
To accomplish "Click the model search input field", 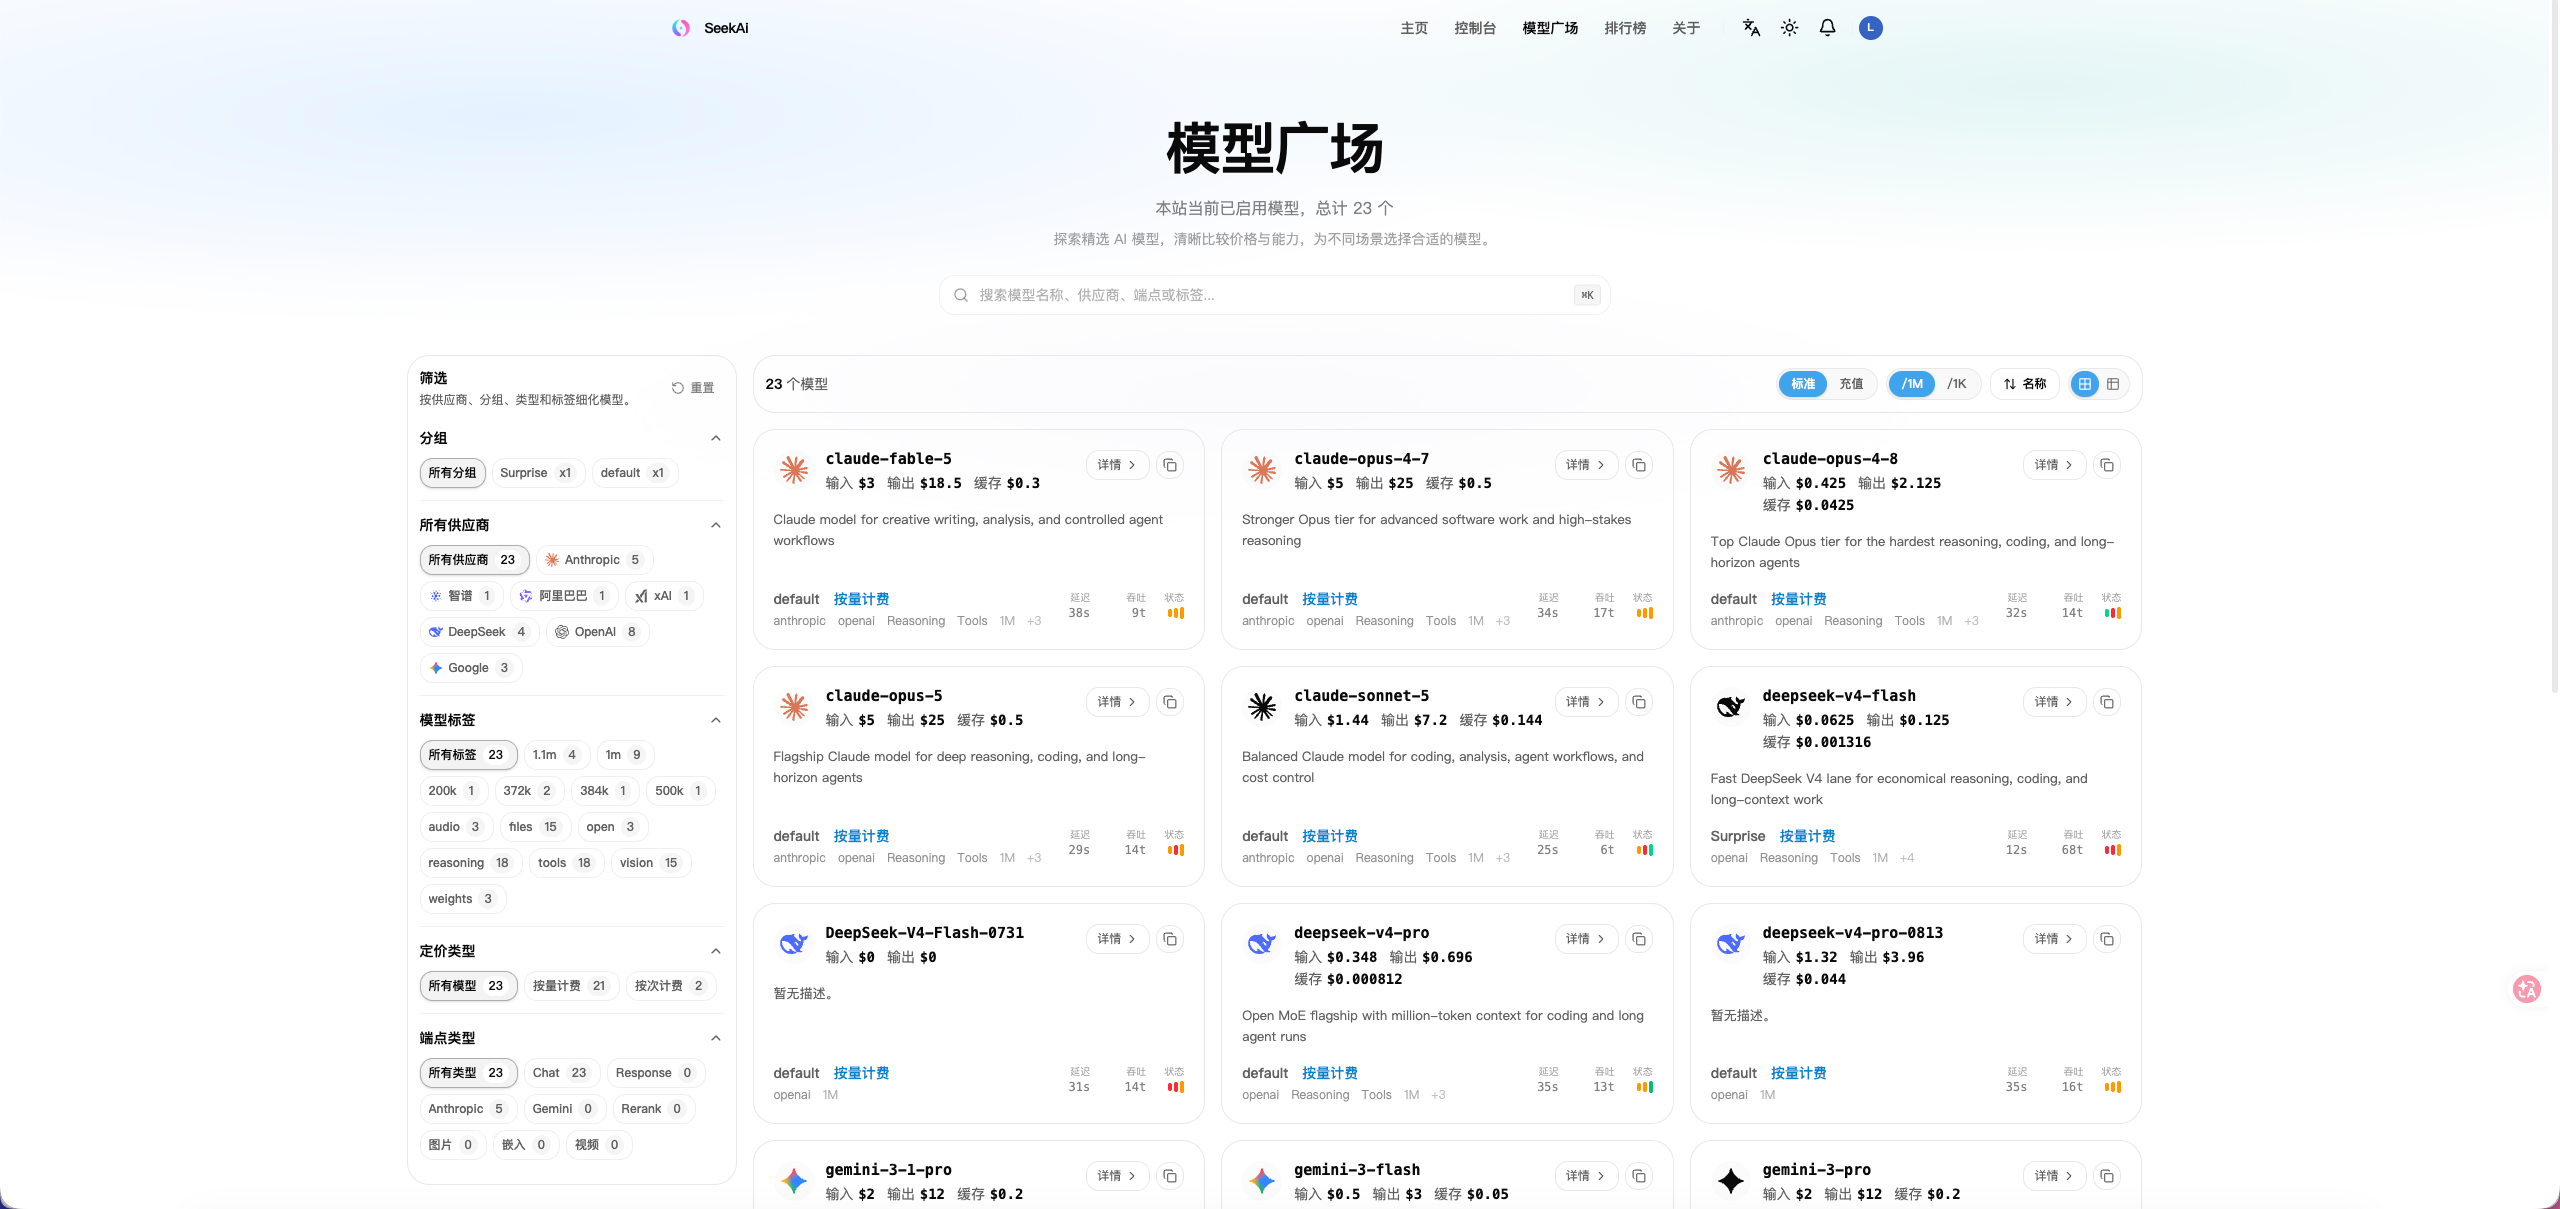I will pos(1274,295).
